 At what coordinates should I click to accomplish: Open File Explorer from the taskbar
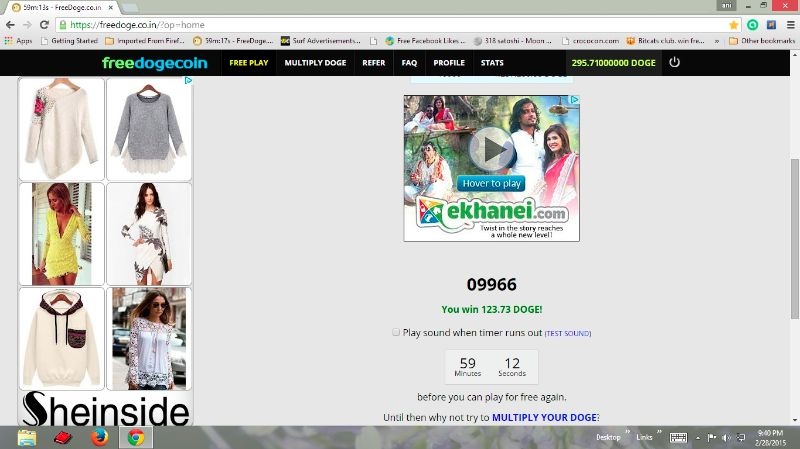pyautogui.click(x=27, y=438)
